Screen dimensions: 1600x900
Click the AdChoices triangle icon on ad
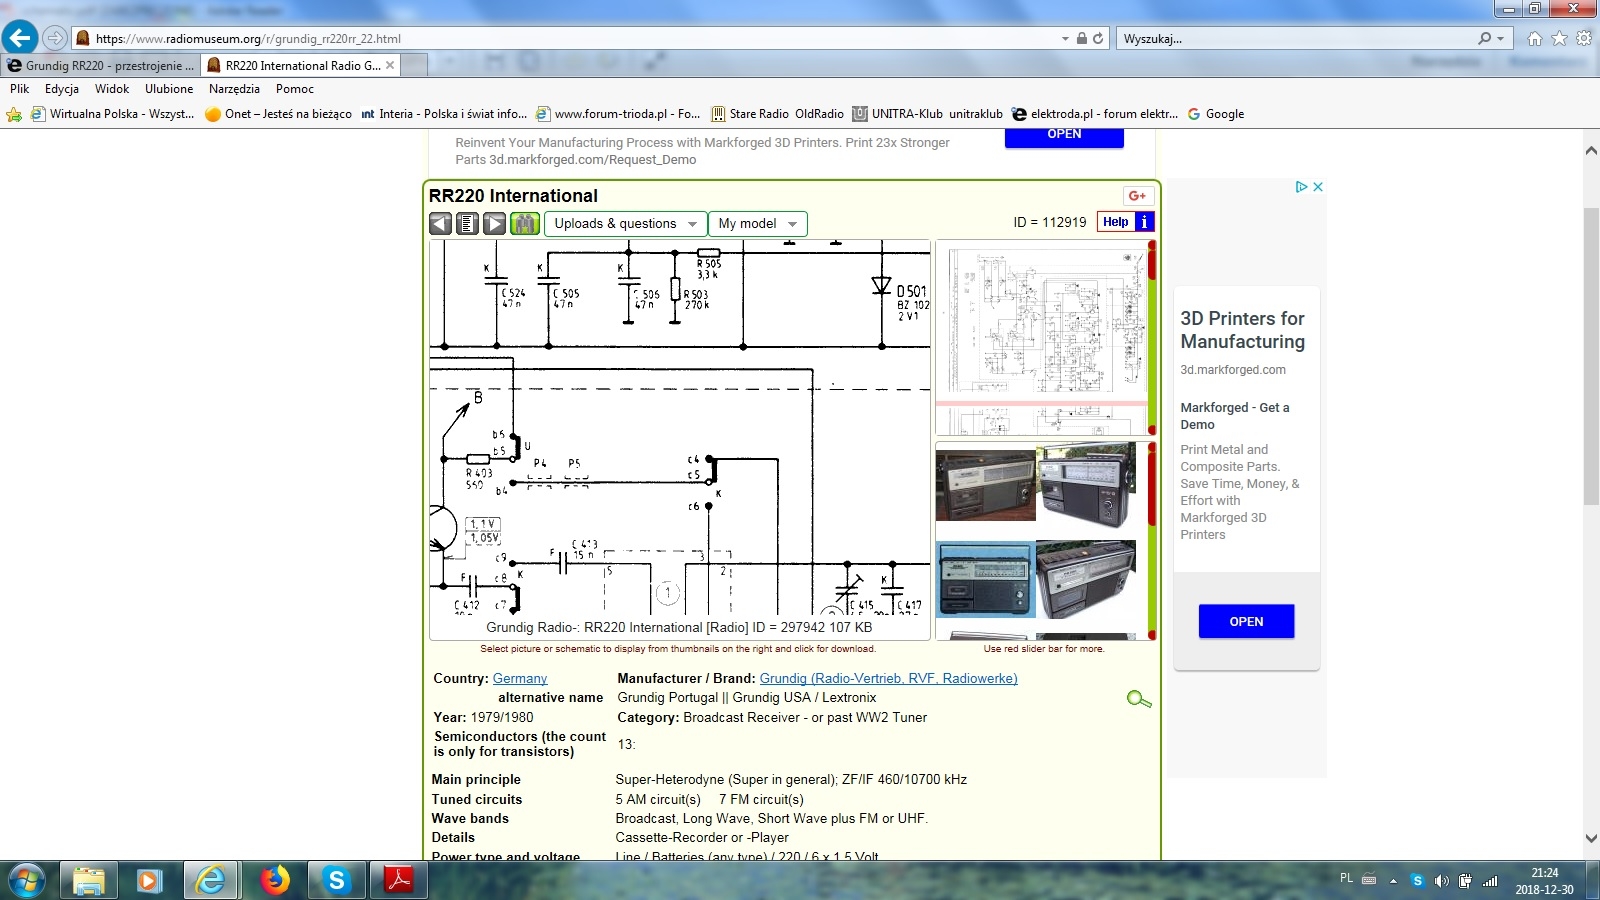point(1301,187)
